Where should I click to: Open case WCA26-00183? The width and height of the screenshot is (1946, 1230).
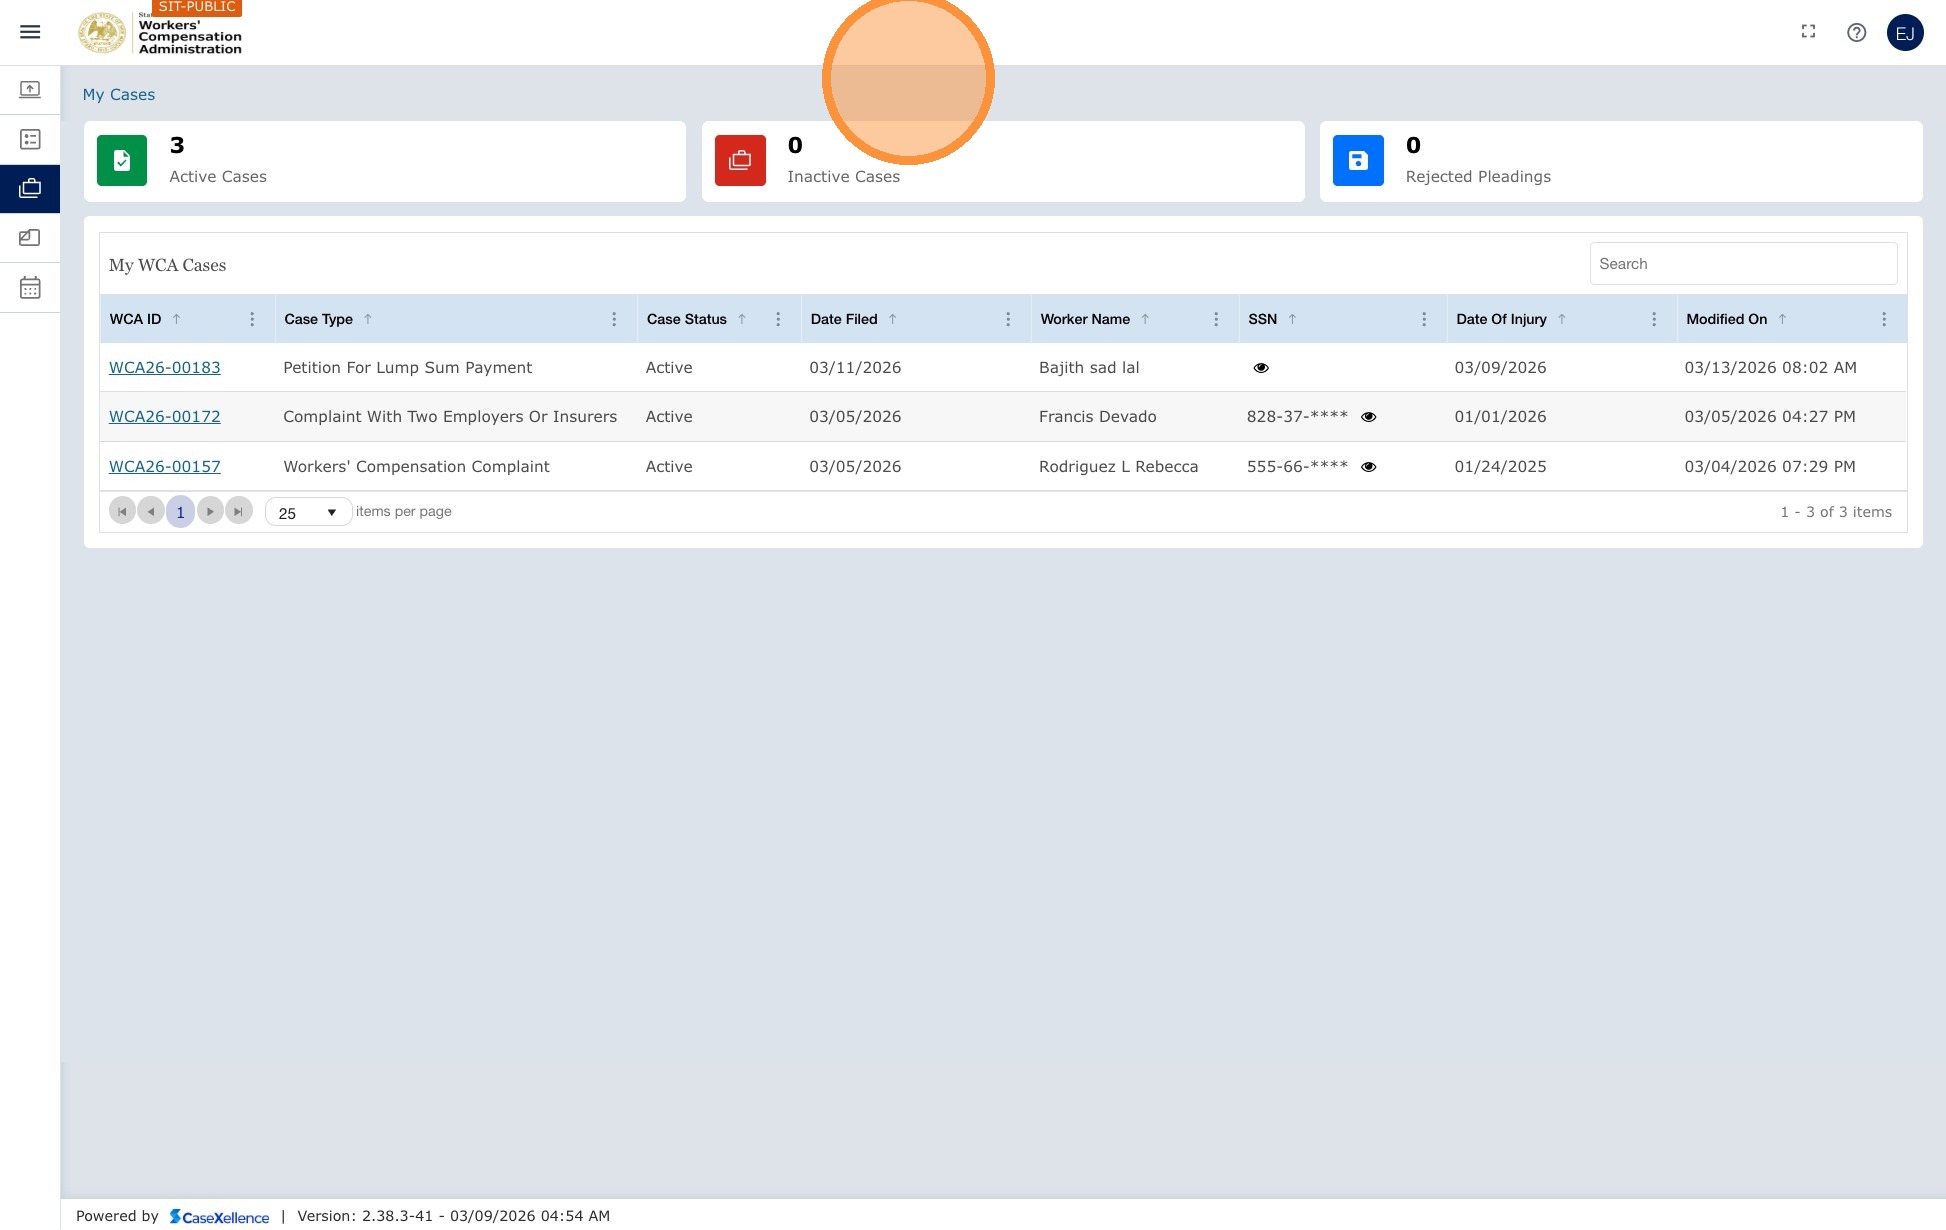(x=165, y=368)
